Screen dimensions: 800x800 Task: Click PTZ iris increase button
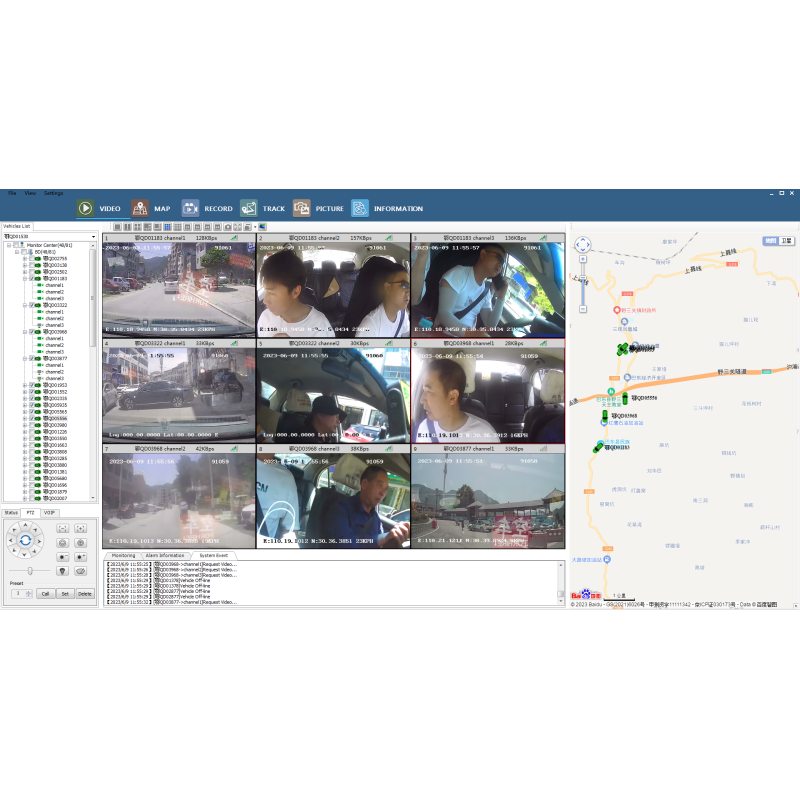[x=81, y=557]
